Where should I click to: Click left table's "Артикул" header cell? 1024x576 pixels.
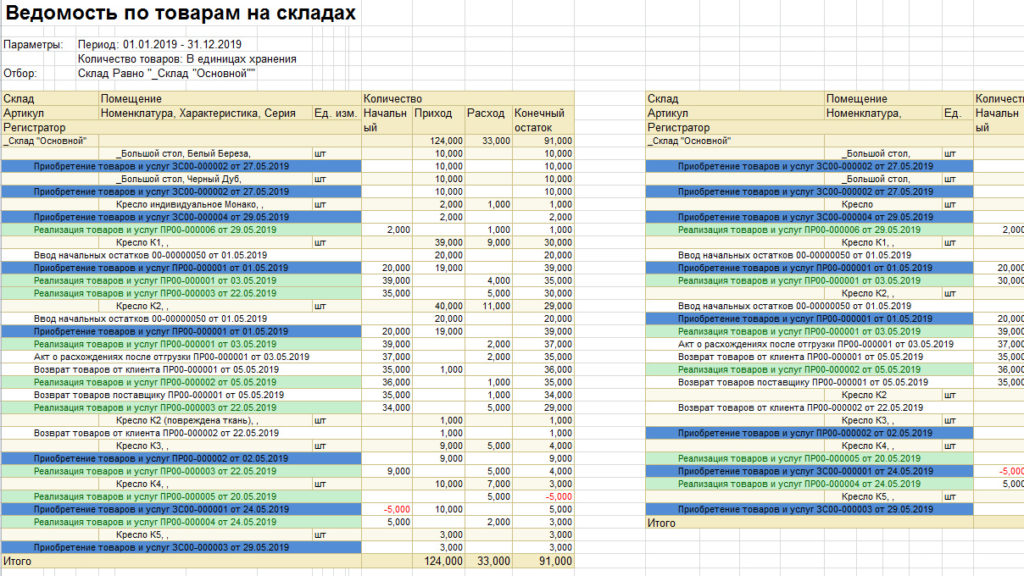tap(50, 113)
